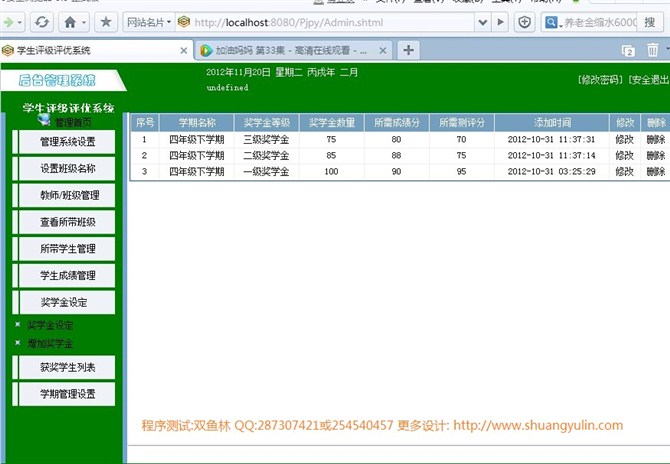Viewport: 670px width, 464px height.
Task: Click the 修改密码 link
Action: [599, 79]
